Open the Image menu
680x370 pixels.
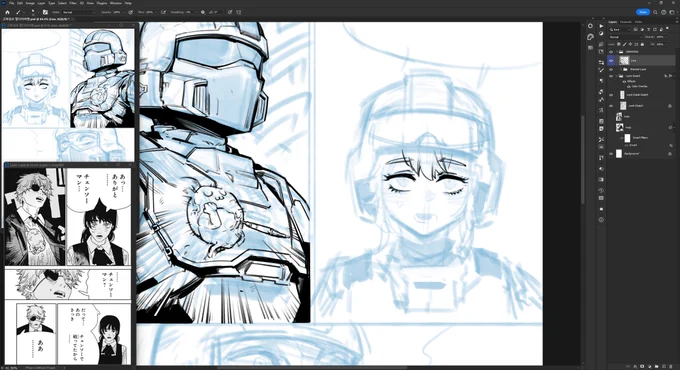pyautogui.click(x=30, y=3)
